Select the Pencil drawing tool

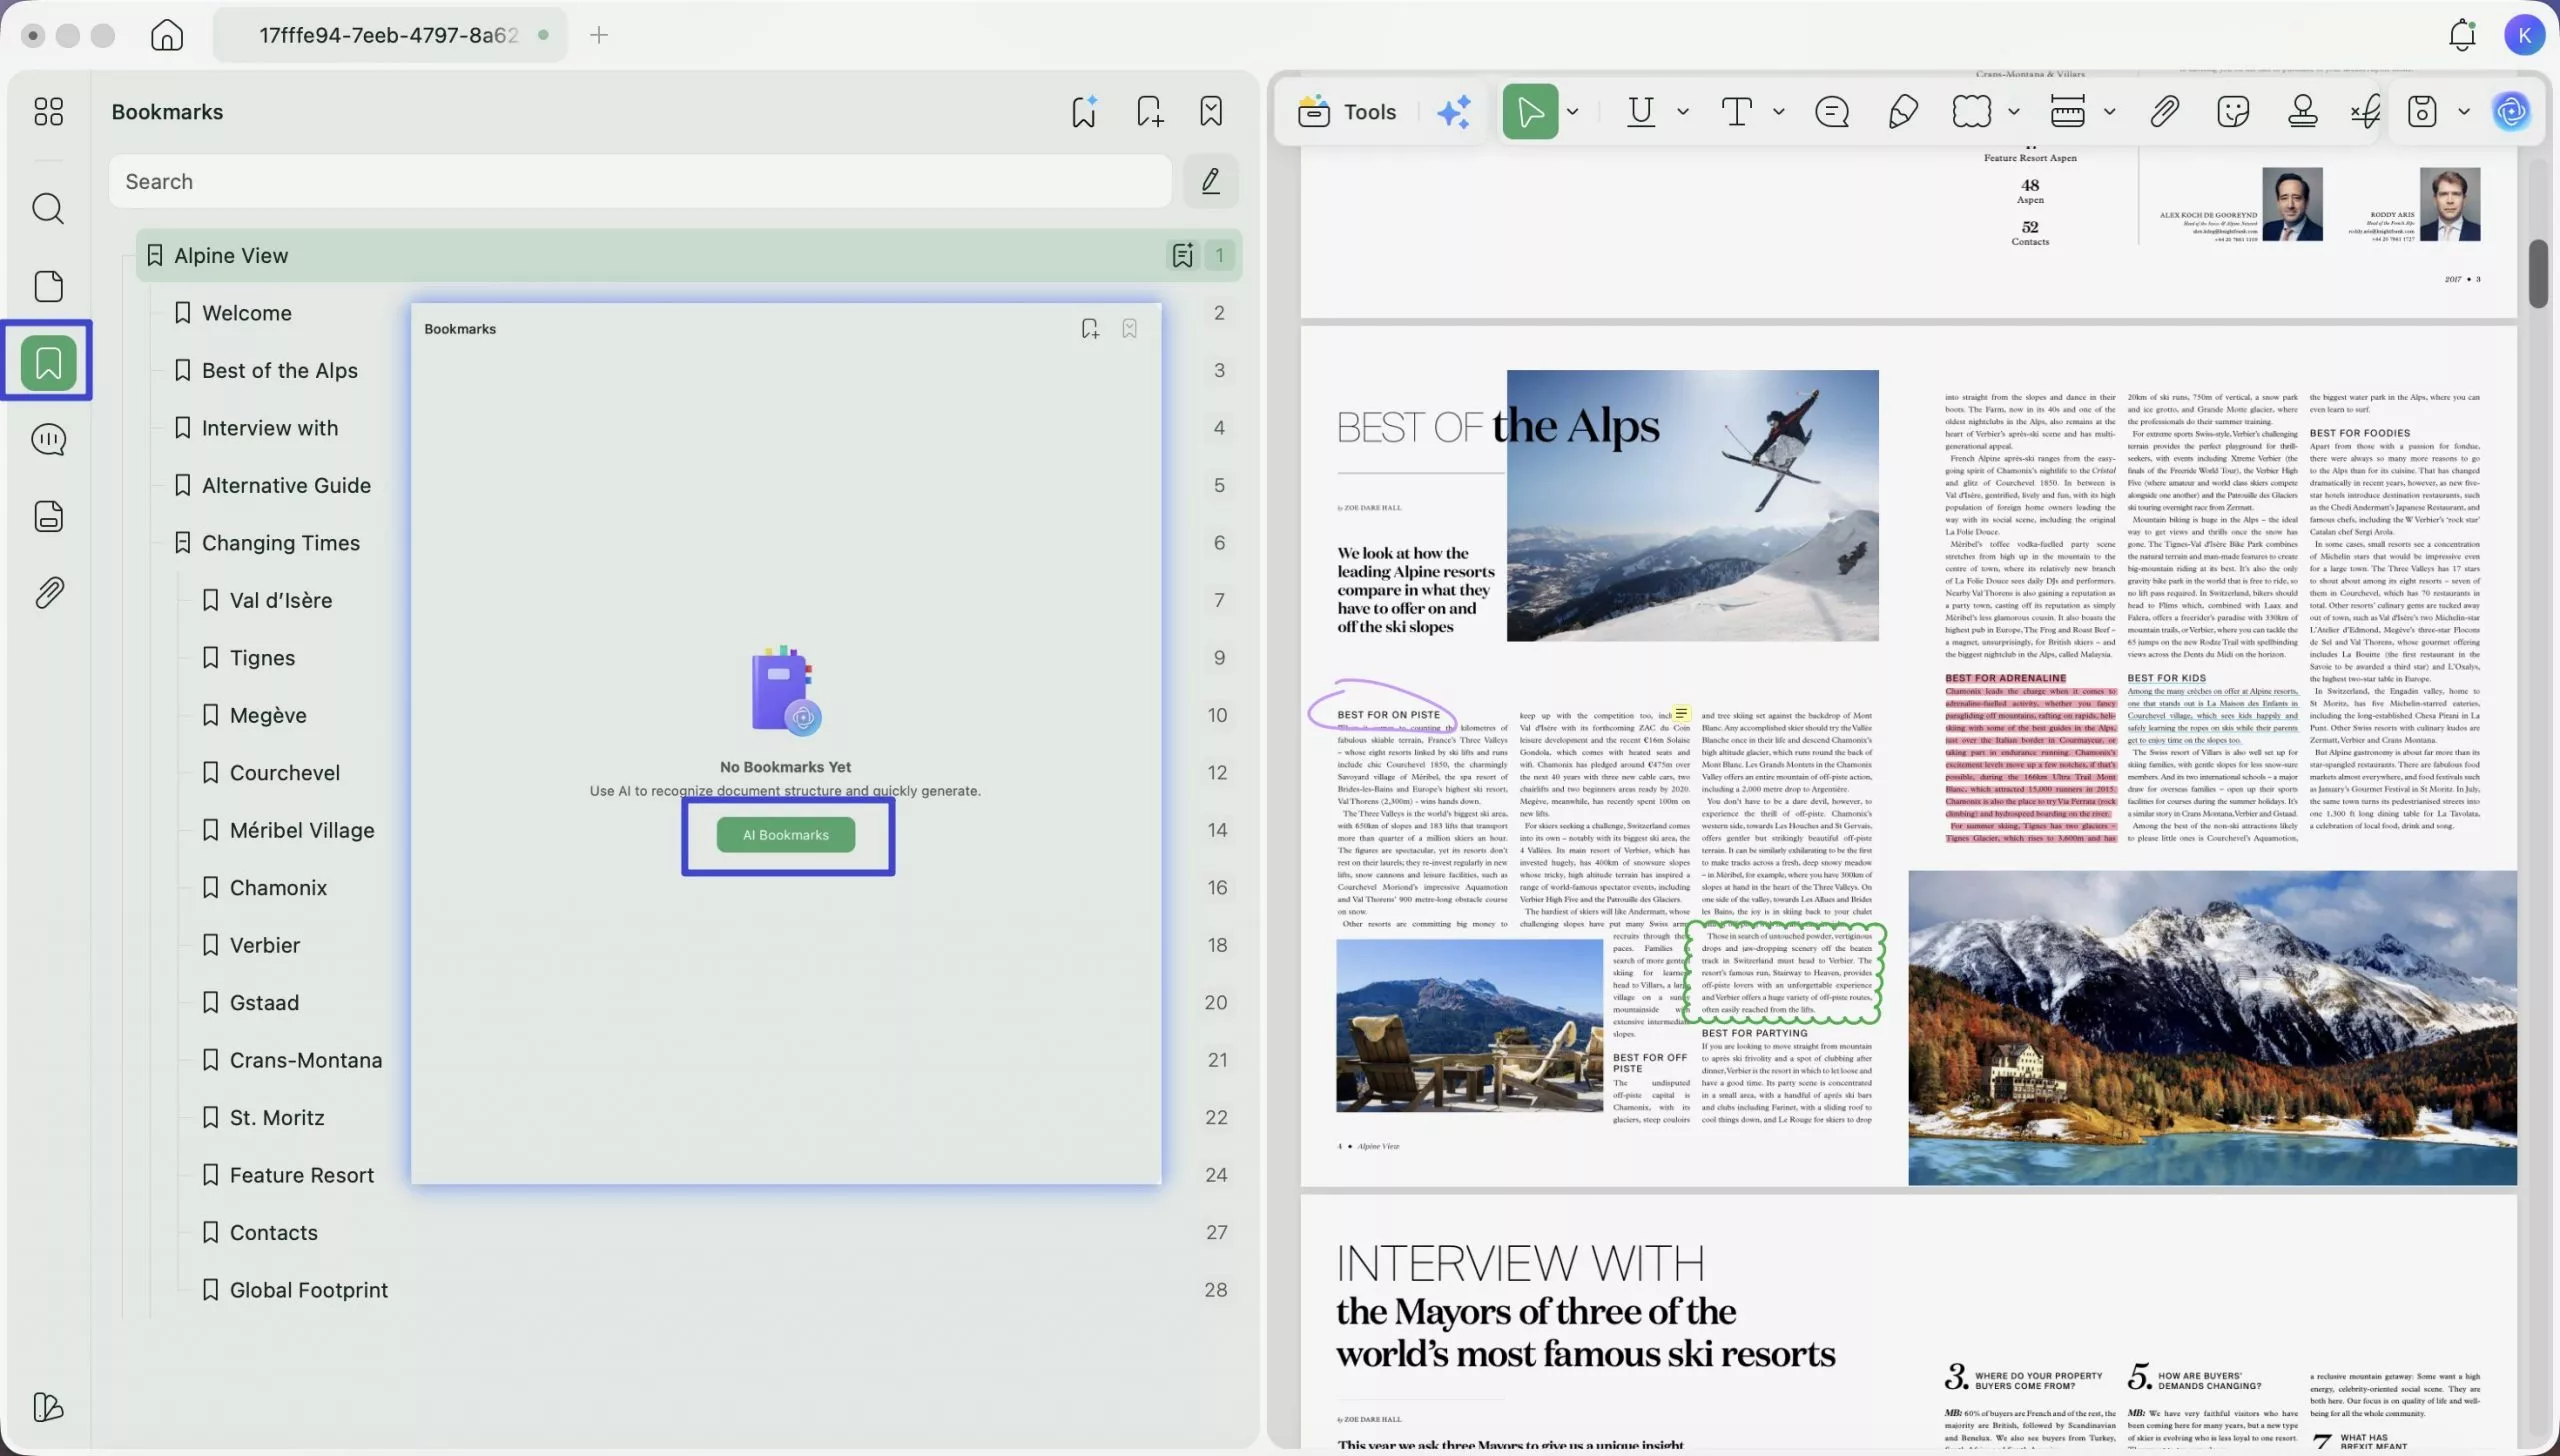1901,111
